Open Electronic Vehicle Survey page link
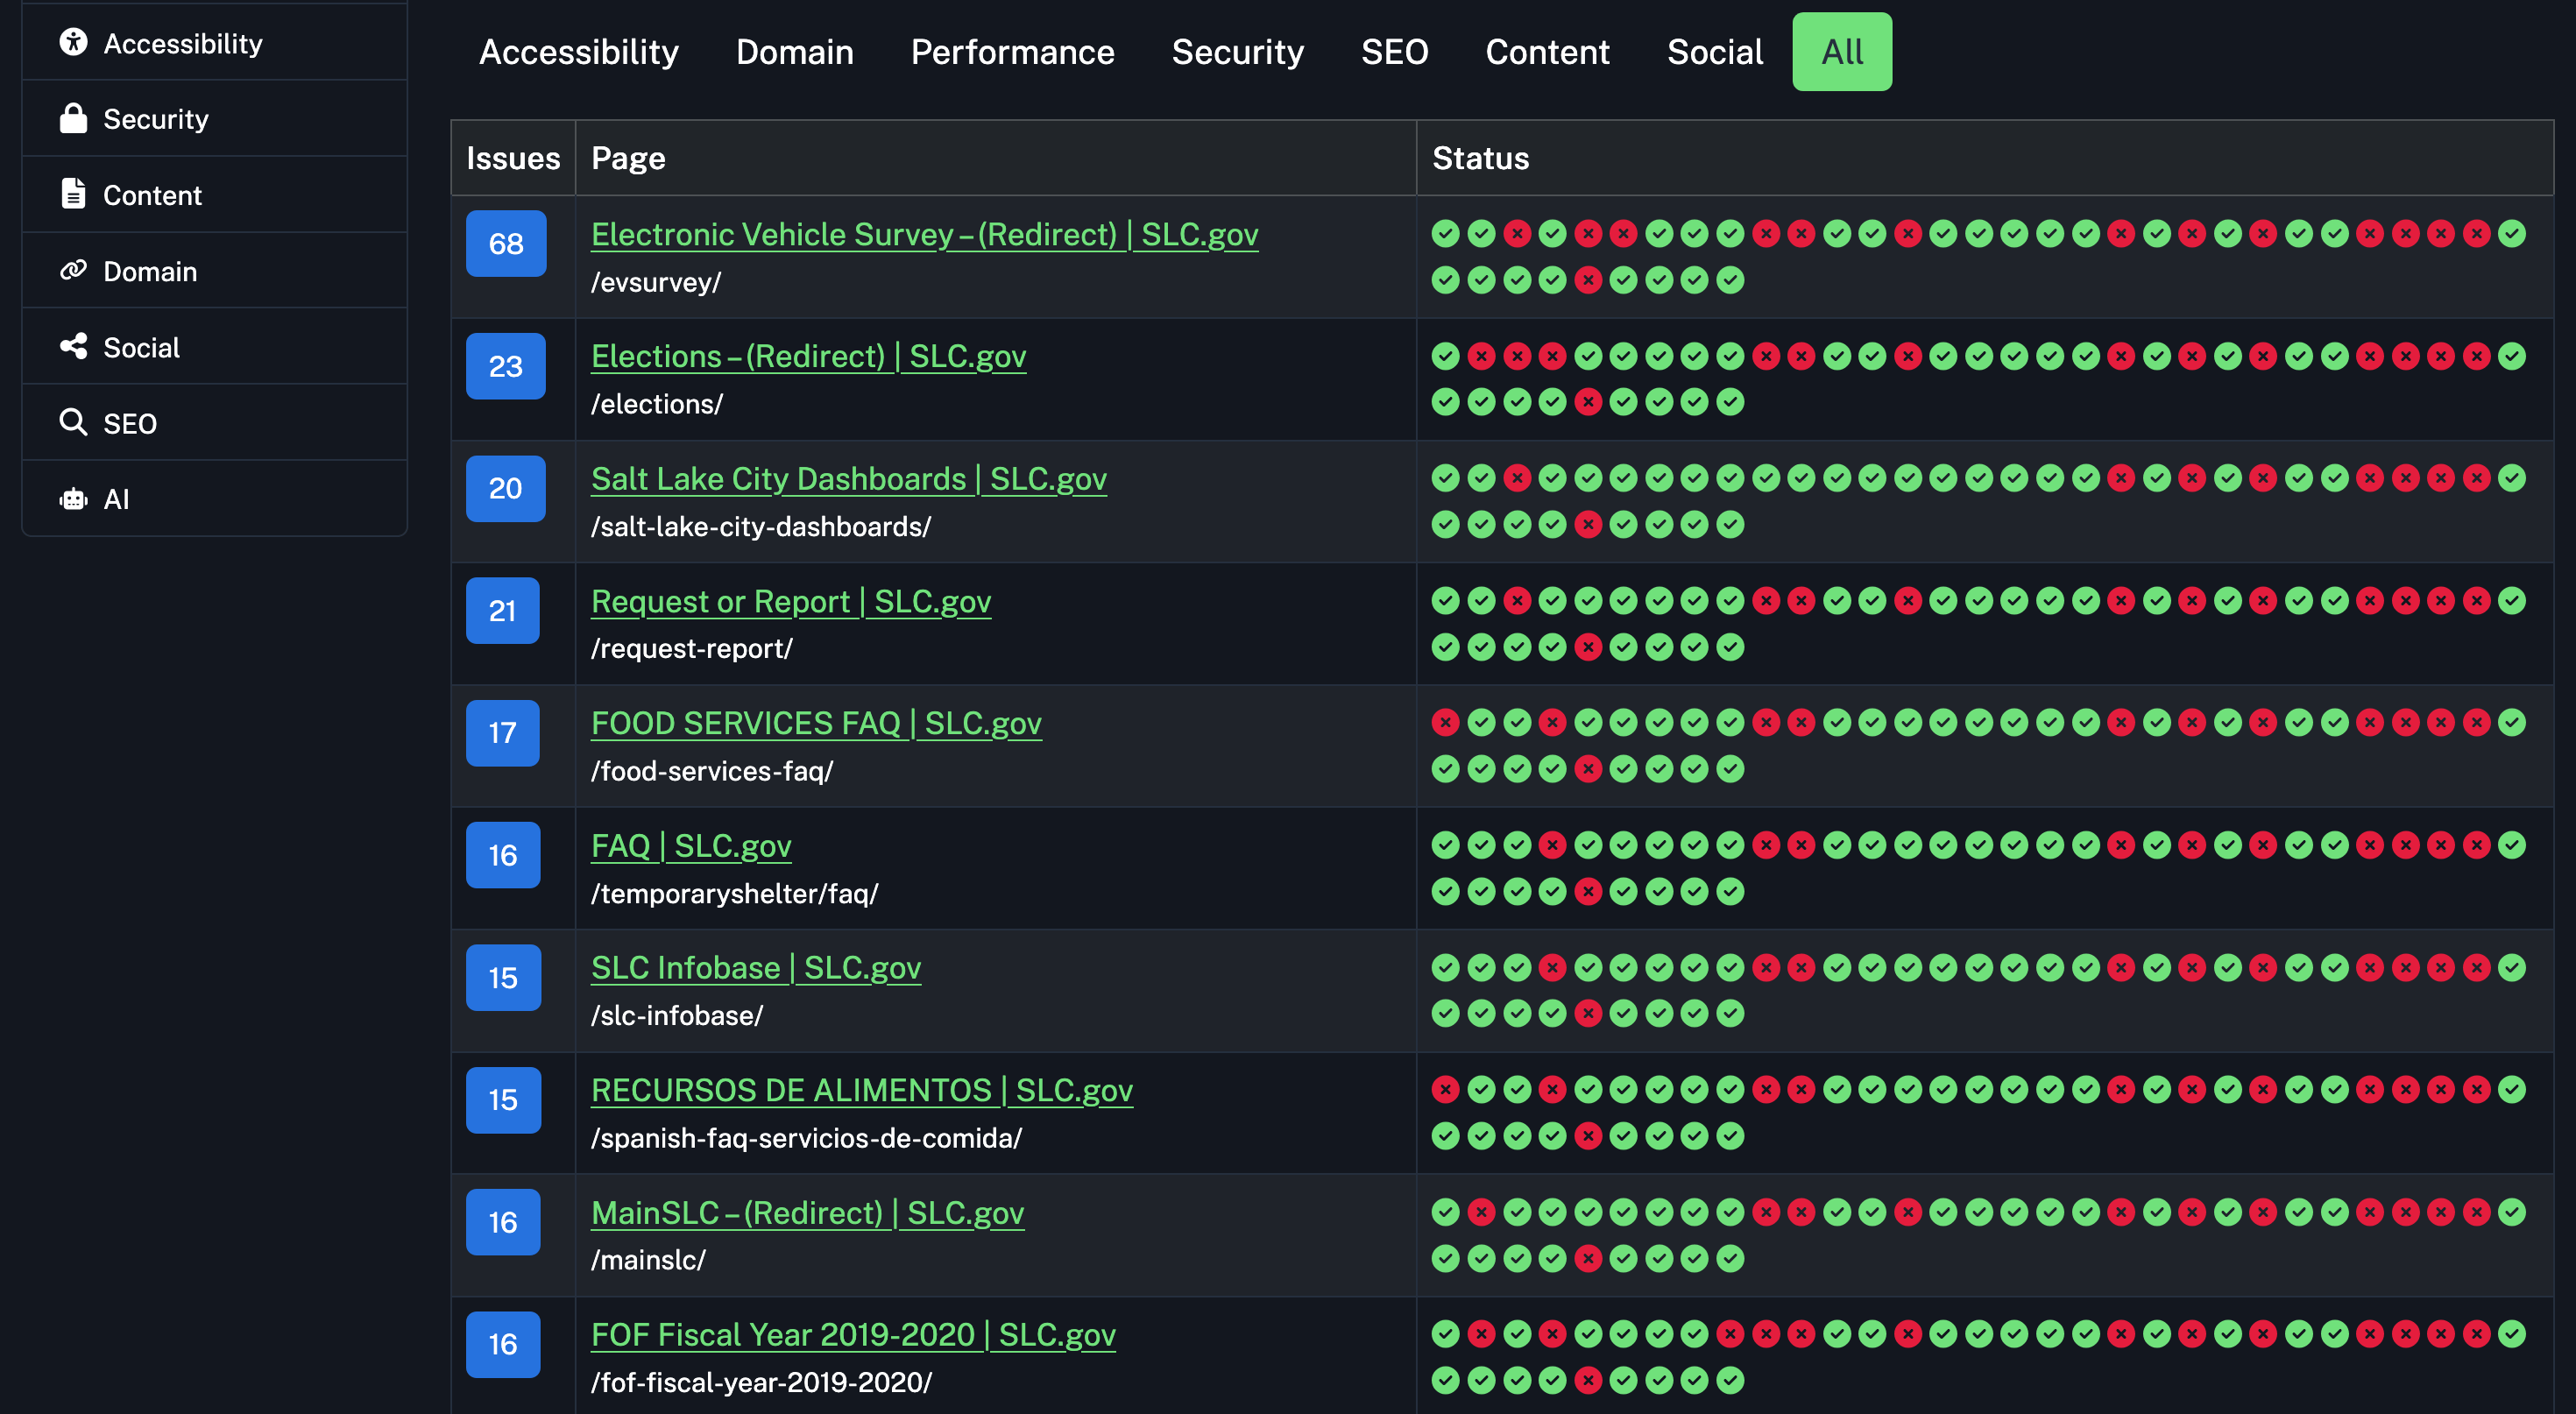Image resolution: width=2576 pixels, height=1414 pixels. 924,235
